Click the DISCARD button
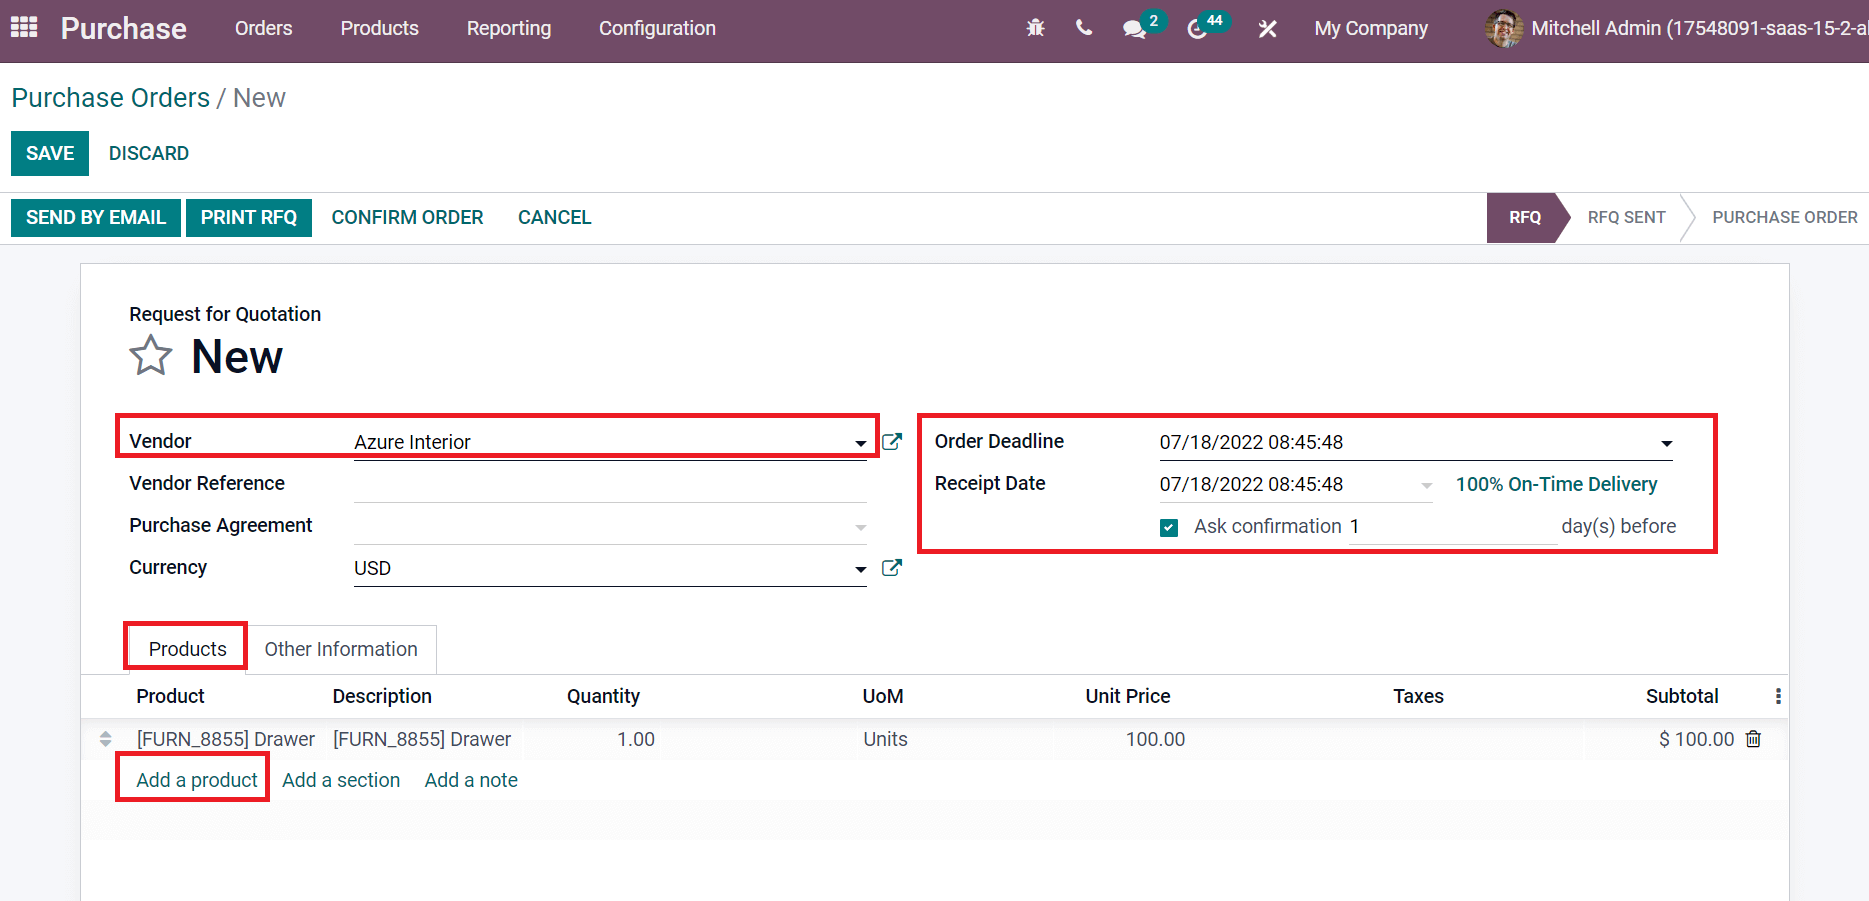 point(149,153)
